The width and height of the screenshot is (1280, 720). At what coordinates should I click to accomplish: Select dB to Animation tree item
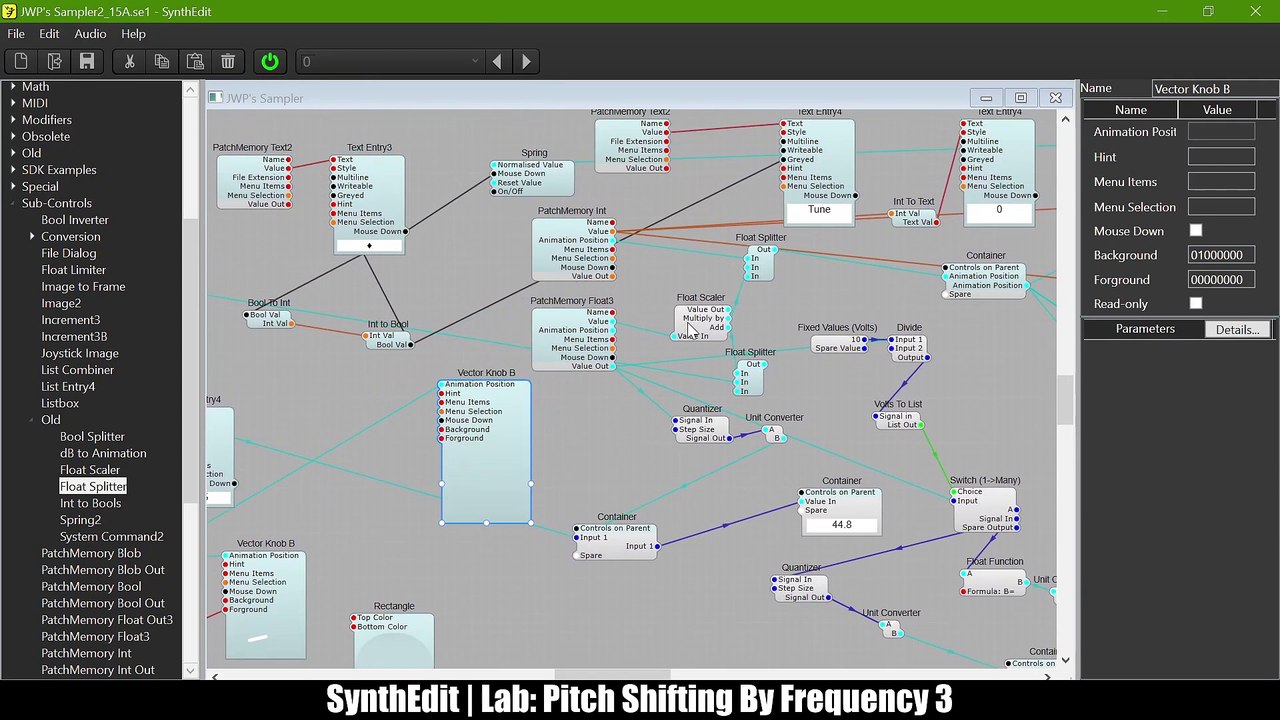coord(103,453)
